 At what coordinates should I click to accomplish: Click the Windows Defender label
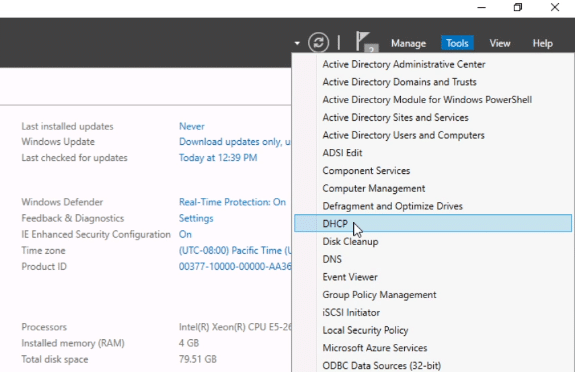point(62,202)
